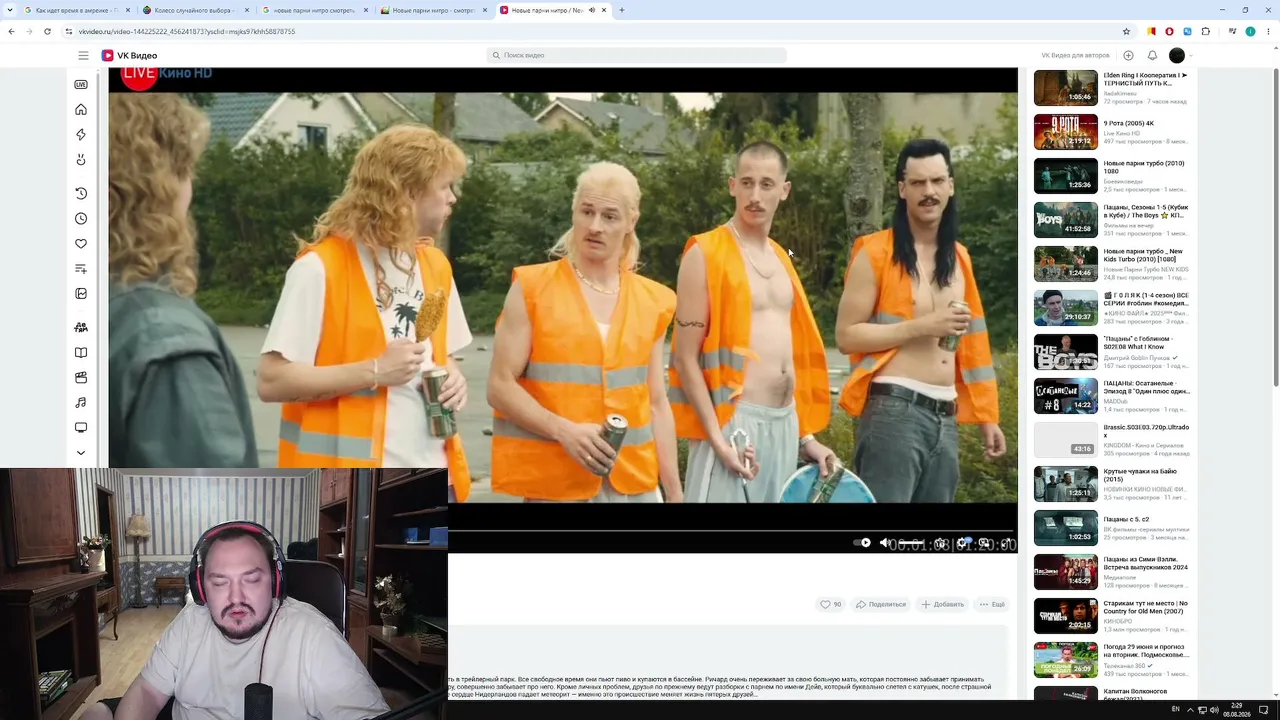Bookmark this page with the star icon

(x=1126, y=31)
